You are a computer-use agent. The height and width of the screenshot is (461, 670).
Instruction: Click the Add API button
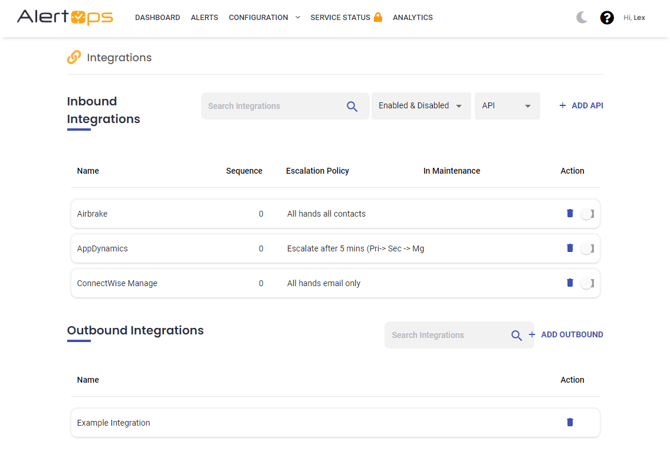[x=581, y=106]
